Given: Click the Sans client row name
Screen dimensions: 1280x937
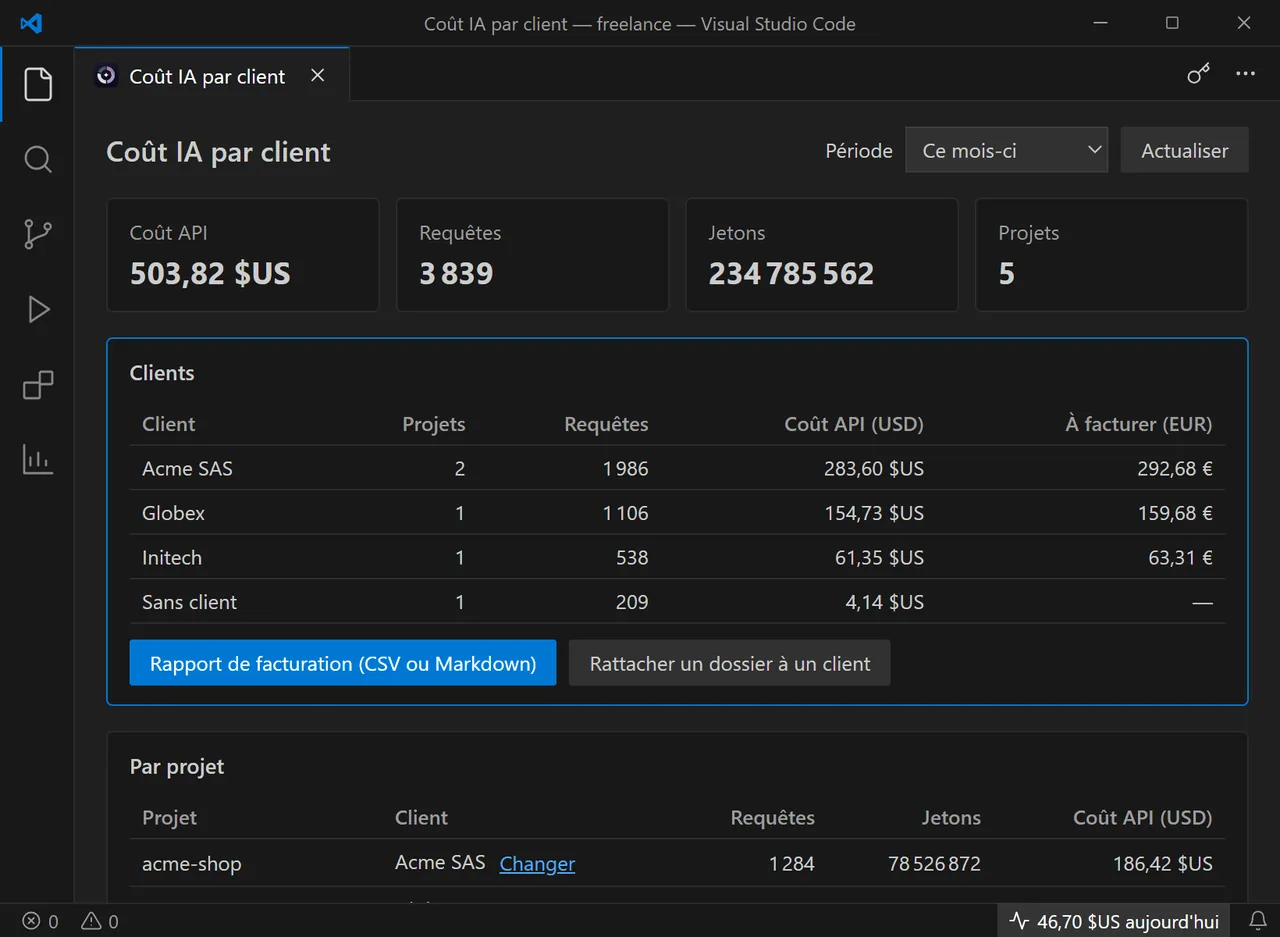Looking at the screenshot, I should point(189,602).
